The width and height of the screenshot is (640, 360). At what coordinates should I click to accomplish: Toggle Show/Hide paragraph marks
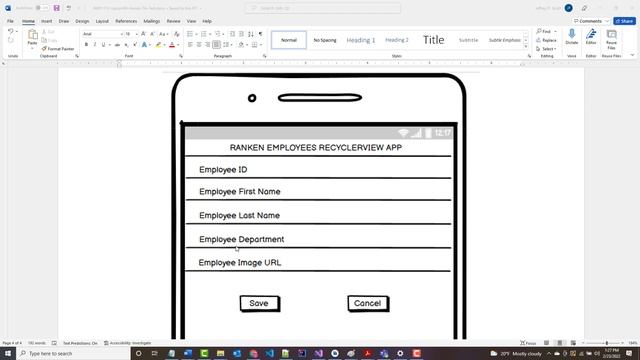coord(260,34)
